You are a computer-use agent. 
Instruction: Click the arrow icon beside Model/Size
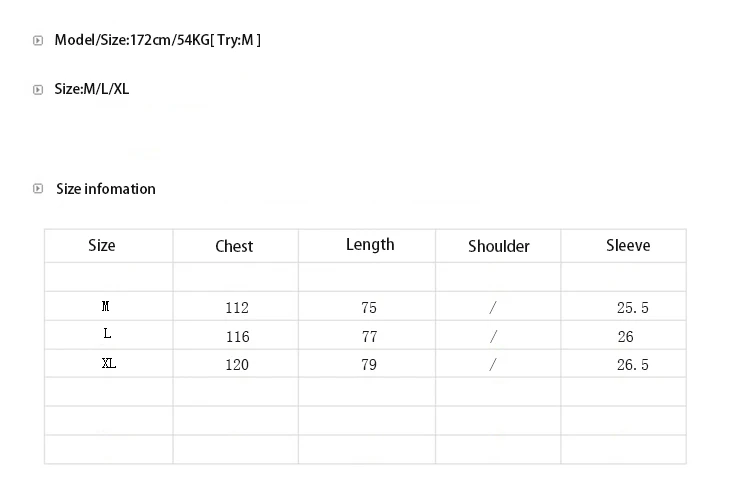(38, 41)
